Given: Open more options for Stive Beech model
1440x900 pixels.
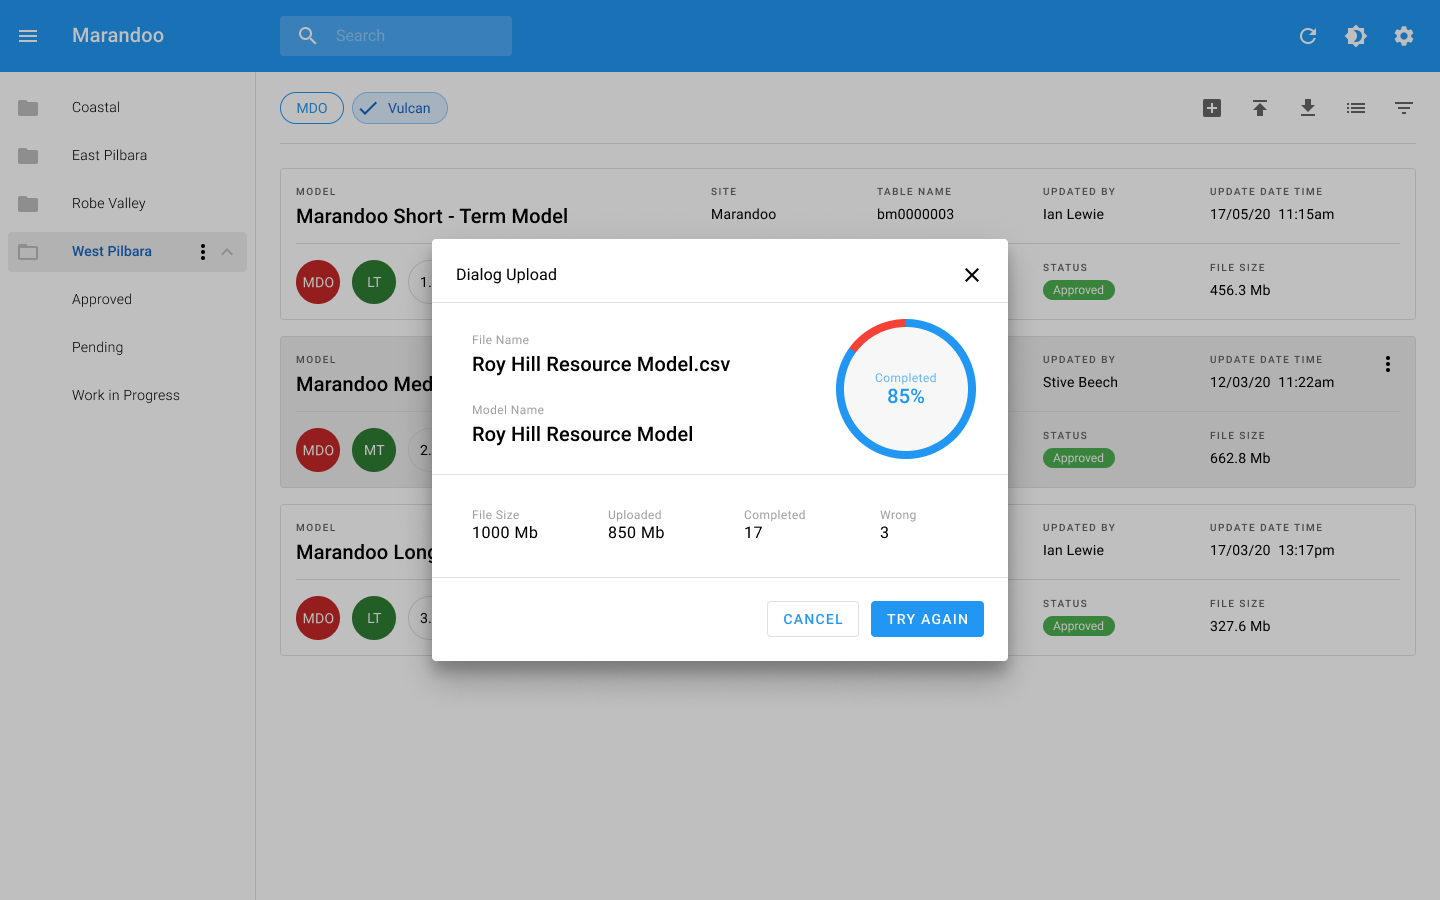Looking at the screenshot, I should coord(1388,364).
